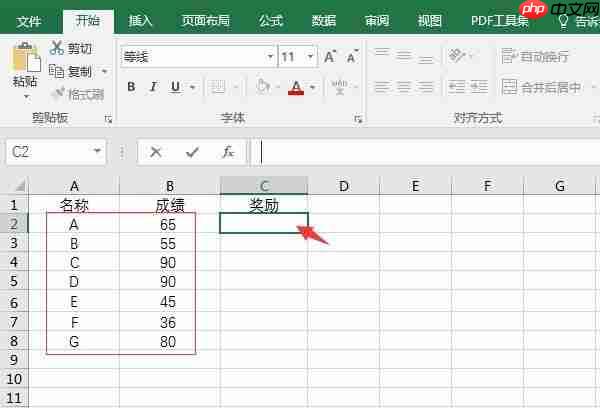Click inside the formula bar
This screenshot has height=408, width=600.
[425, 152]
